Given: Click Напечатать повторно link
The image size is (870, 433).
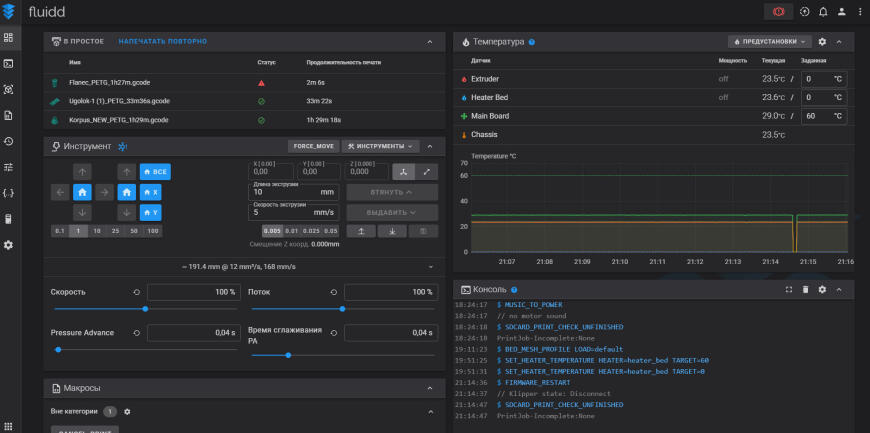Looking at the screenshot, I should pos(163,41).
